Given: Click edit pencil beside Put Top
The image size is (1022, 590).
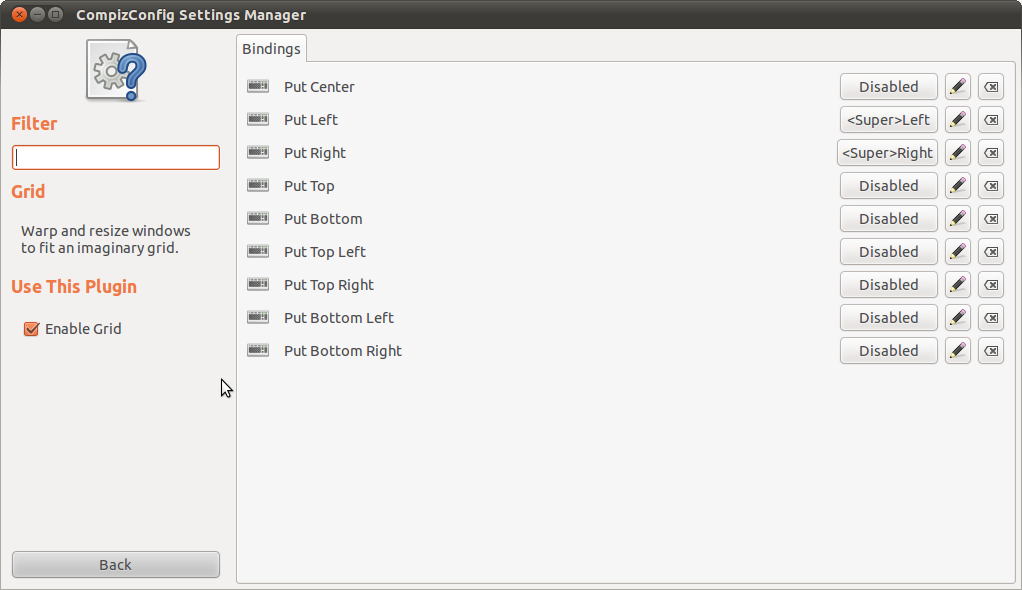Looking at the screenshot, I should 957,186.
